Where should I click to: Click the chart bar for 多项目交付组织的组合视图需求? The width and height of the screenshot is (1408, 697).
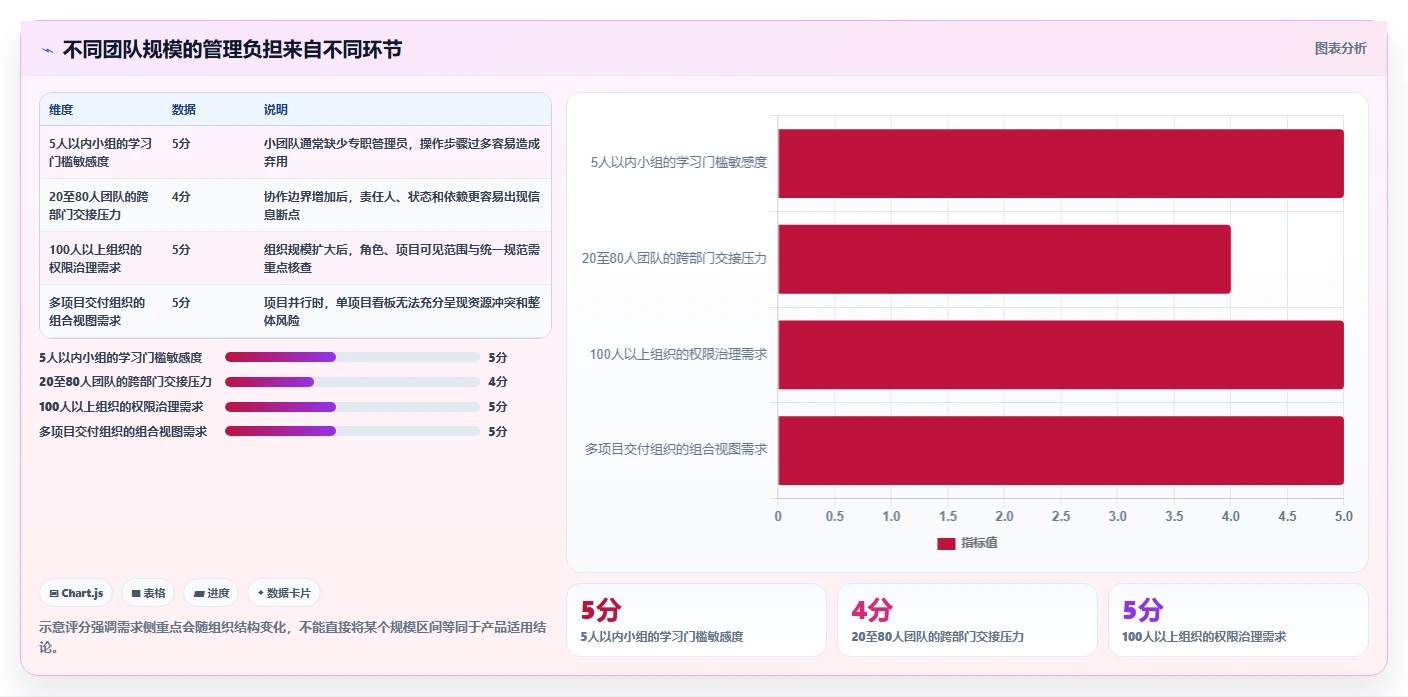1061,450
